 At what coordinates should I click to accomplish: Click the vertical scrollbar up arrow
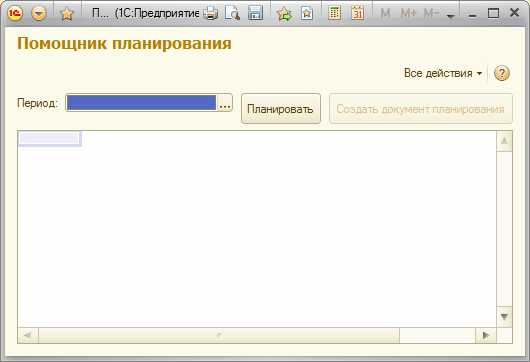pyautogui.click(x=504, y=141)
